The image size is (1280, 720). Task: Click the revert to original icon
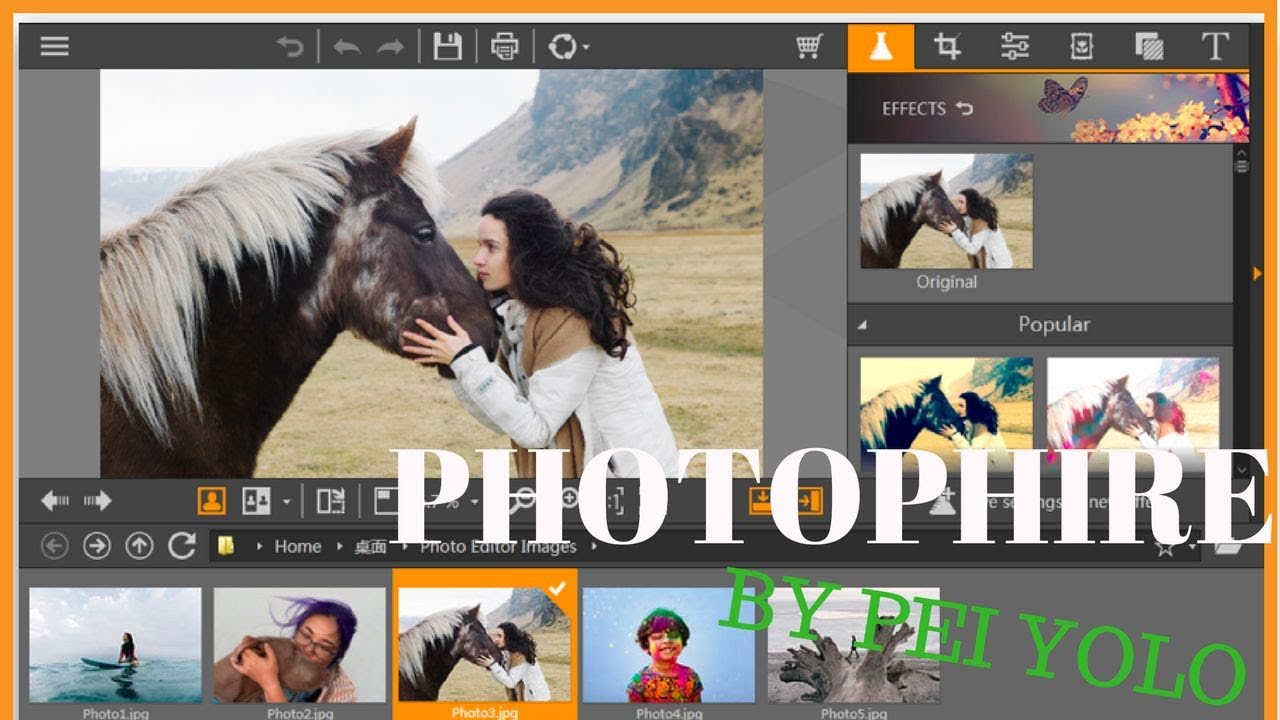(290, 46)
